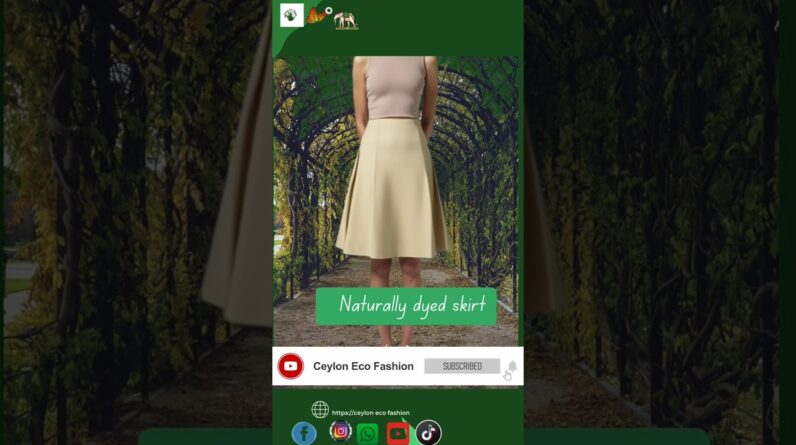Click the round YouTube logo beside channel name
The width and height of the screenshot is (796, 445).
coord(291,366)
